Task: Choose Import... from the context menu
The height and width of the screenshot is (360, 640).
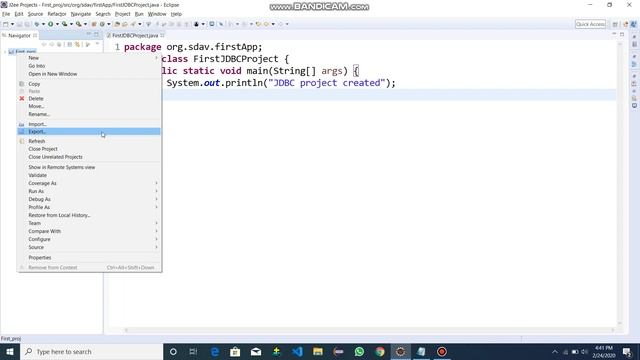Action: (x=89, y=124)
